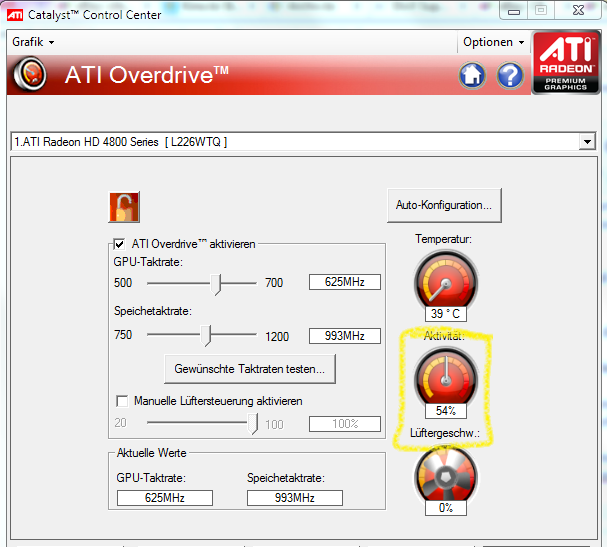Open the ATI Radeon HD 4800 Series dropdown

(x=587, y=142)
